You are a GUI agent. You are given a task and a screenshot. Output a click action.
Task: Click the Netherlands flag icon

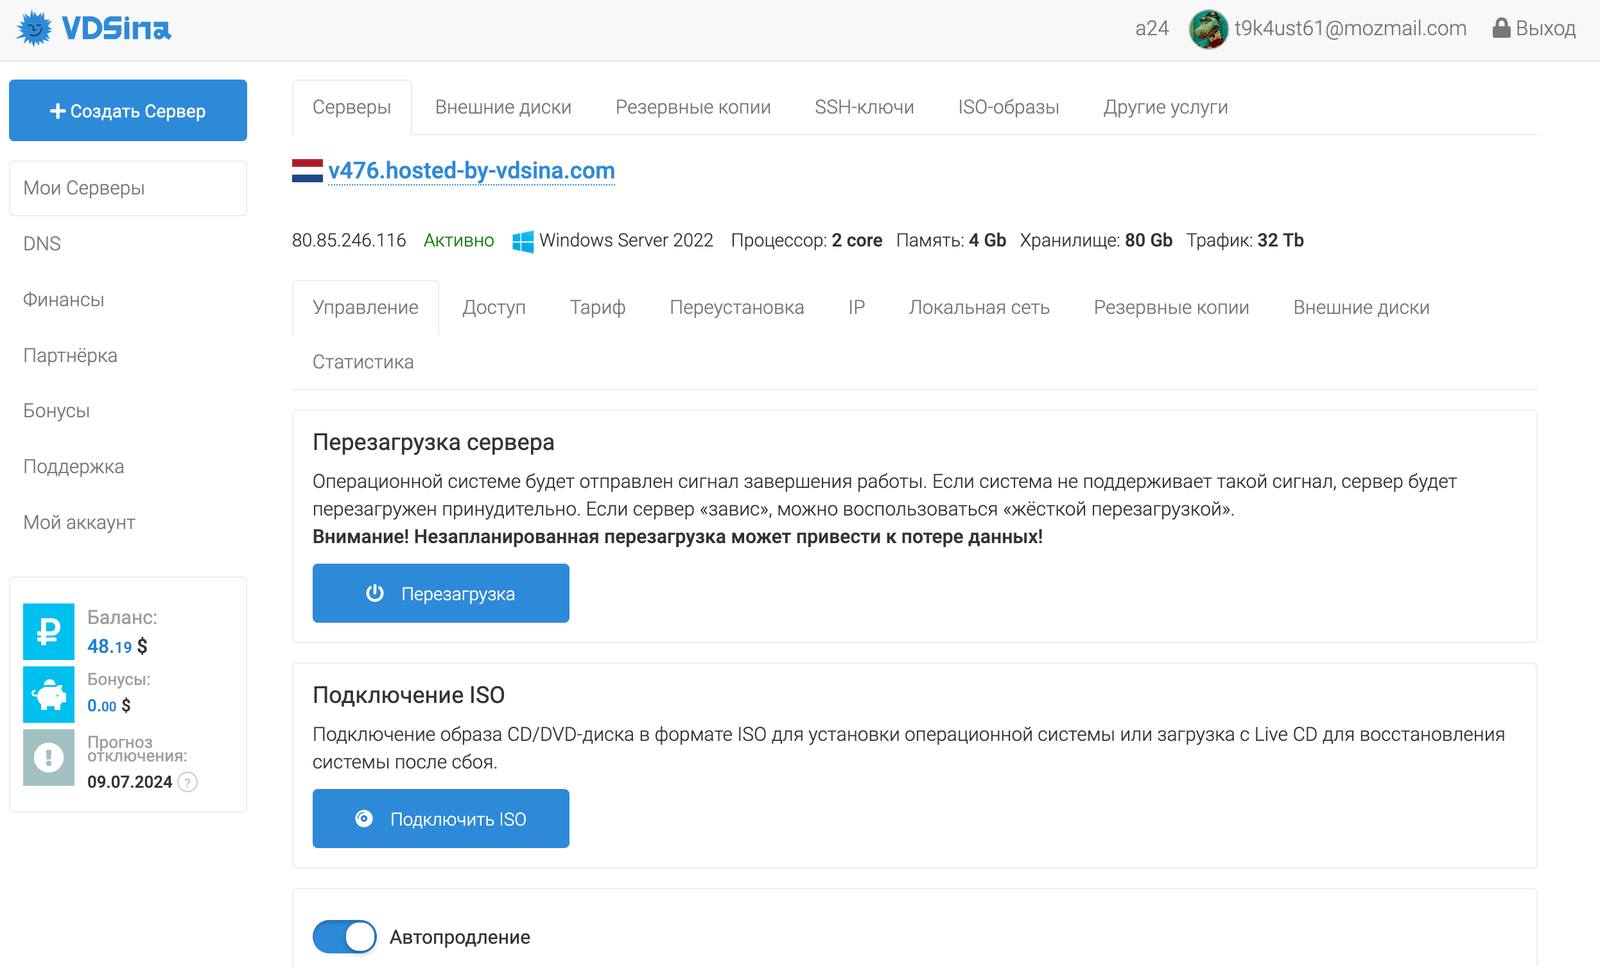click(307, 171)
